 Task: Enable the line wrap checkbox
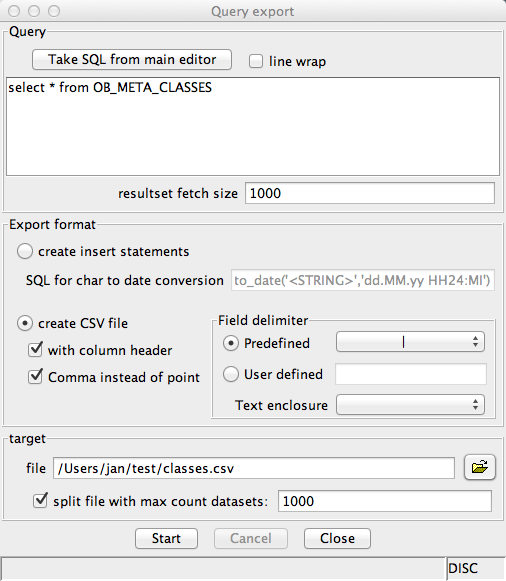(256, 61)
